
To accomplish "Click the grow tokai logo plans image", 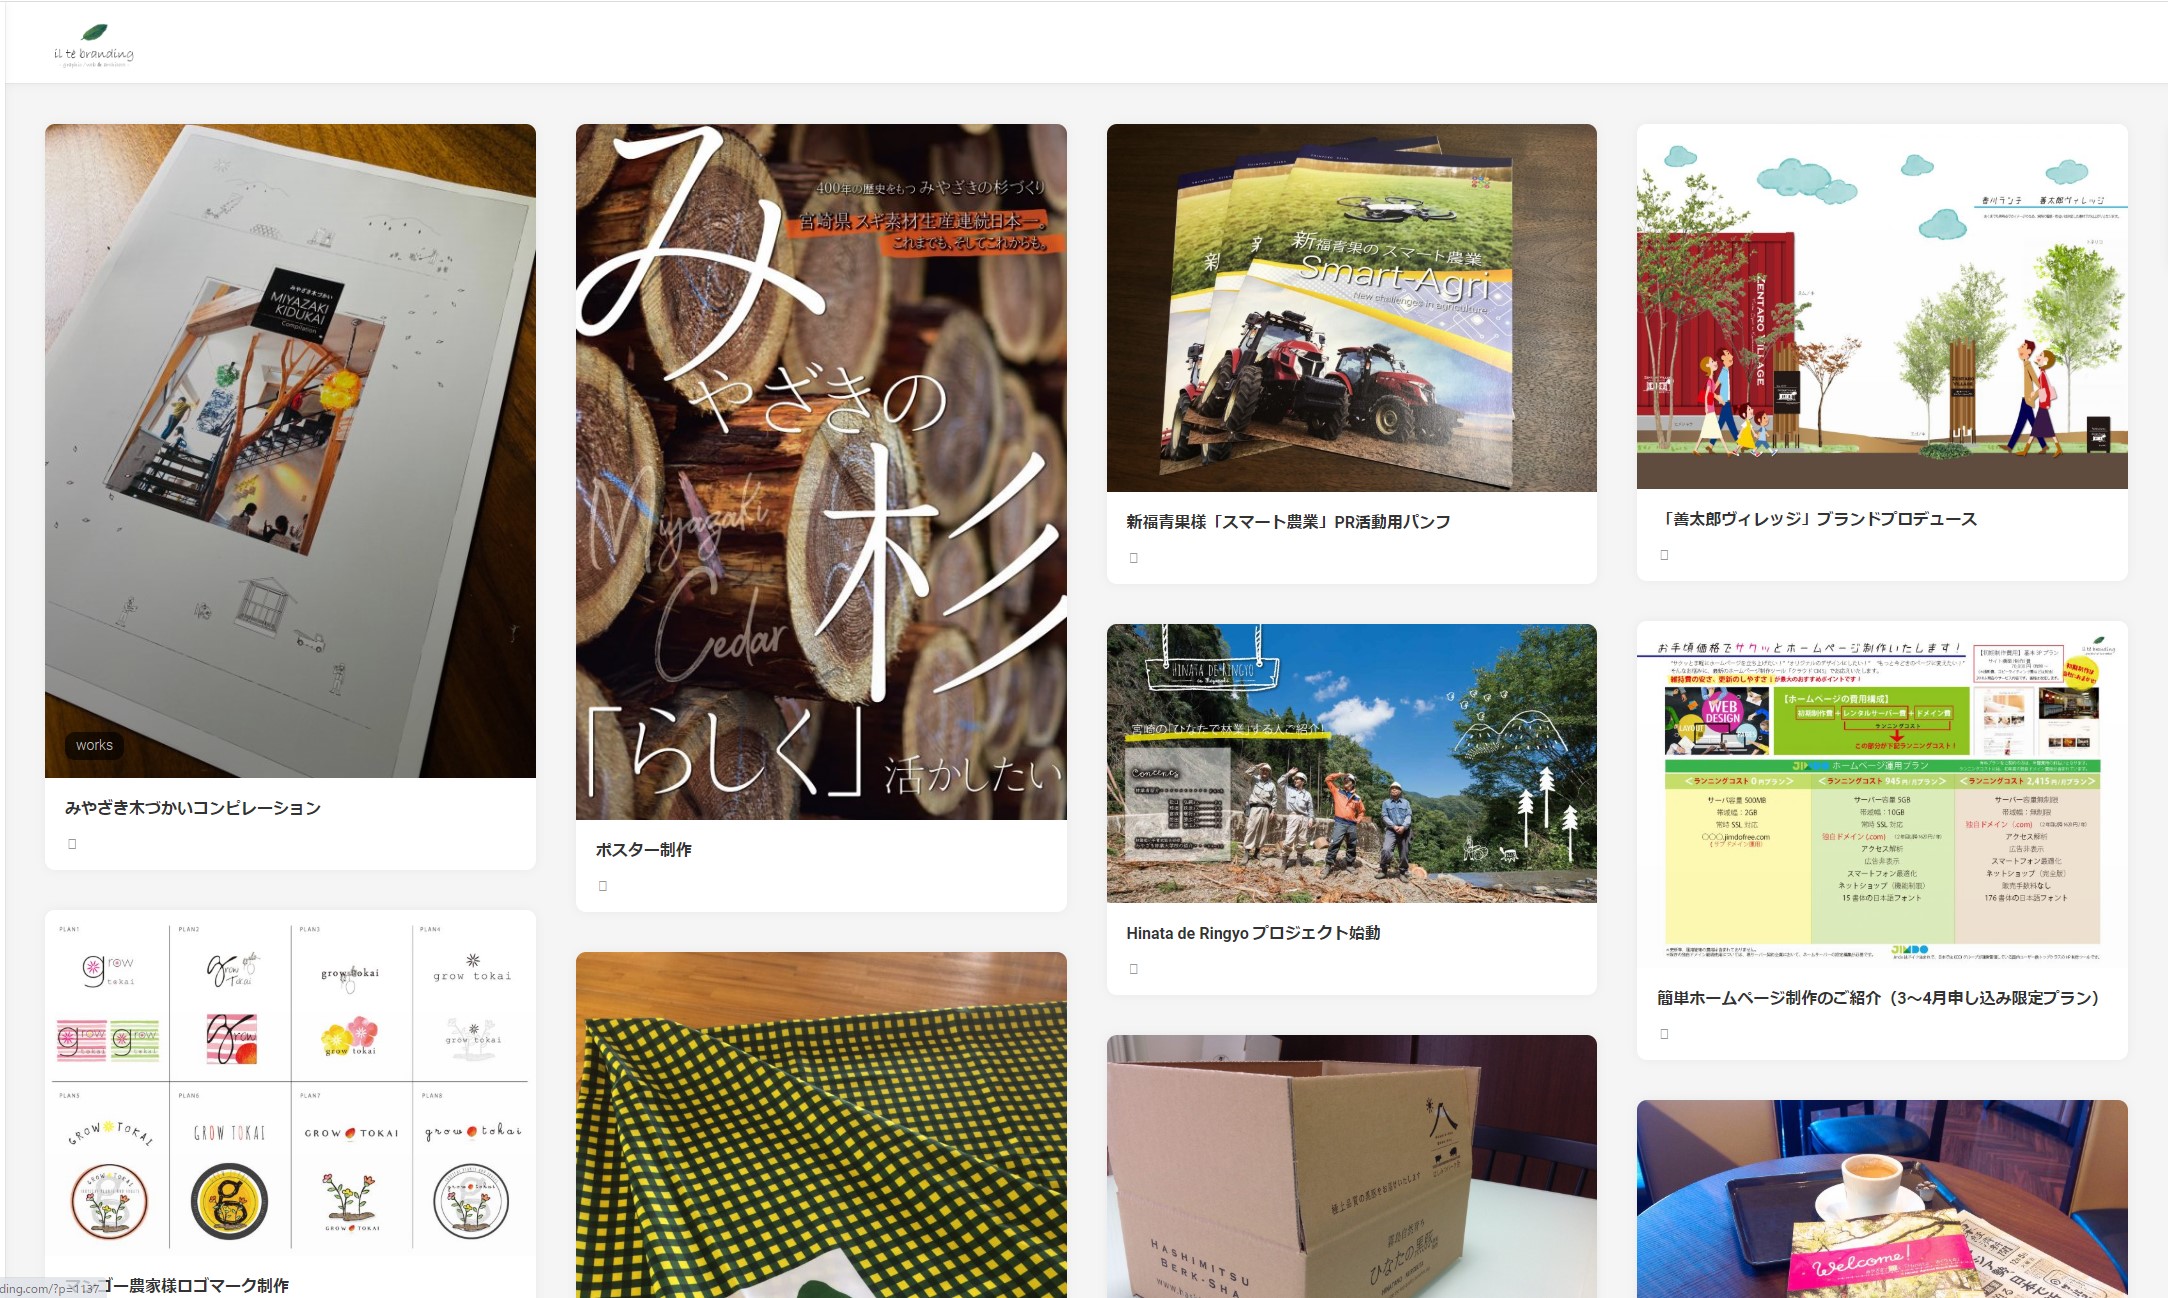I will click(290, 1084).
